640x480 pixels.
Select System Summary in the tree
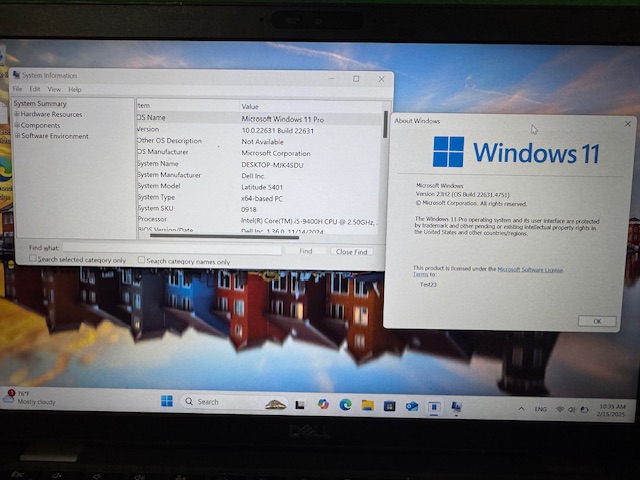(40, 103)
